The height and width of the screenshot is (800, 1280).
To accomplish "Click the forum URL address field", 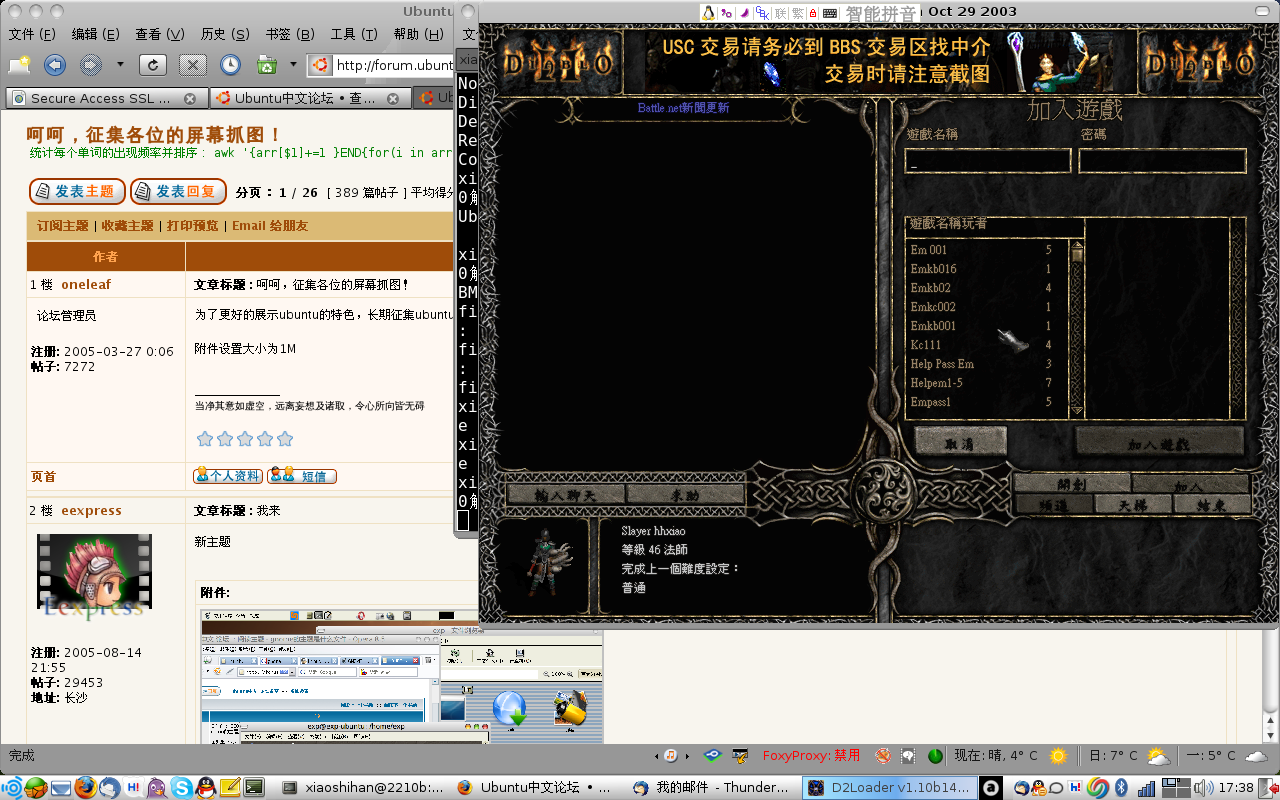I will 394,65.
